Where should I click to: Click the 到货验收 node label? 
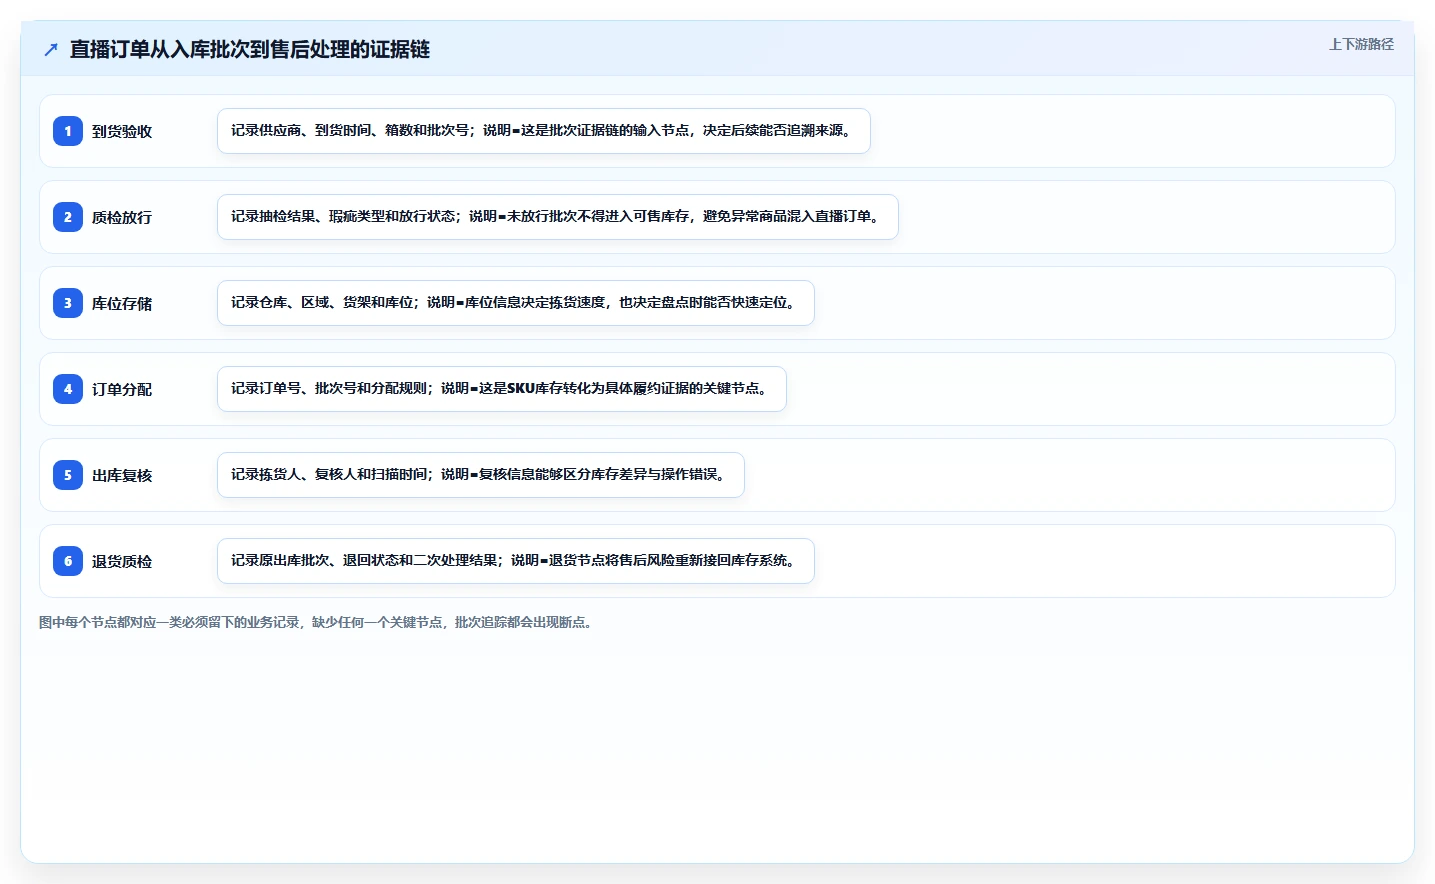(122, 131)
